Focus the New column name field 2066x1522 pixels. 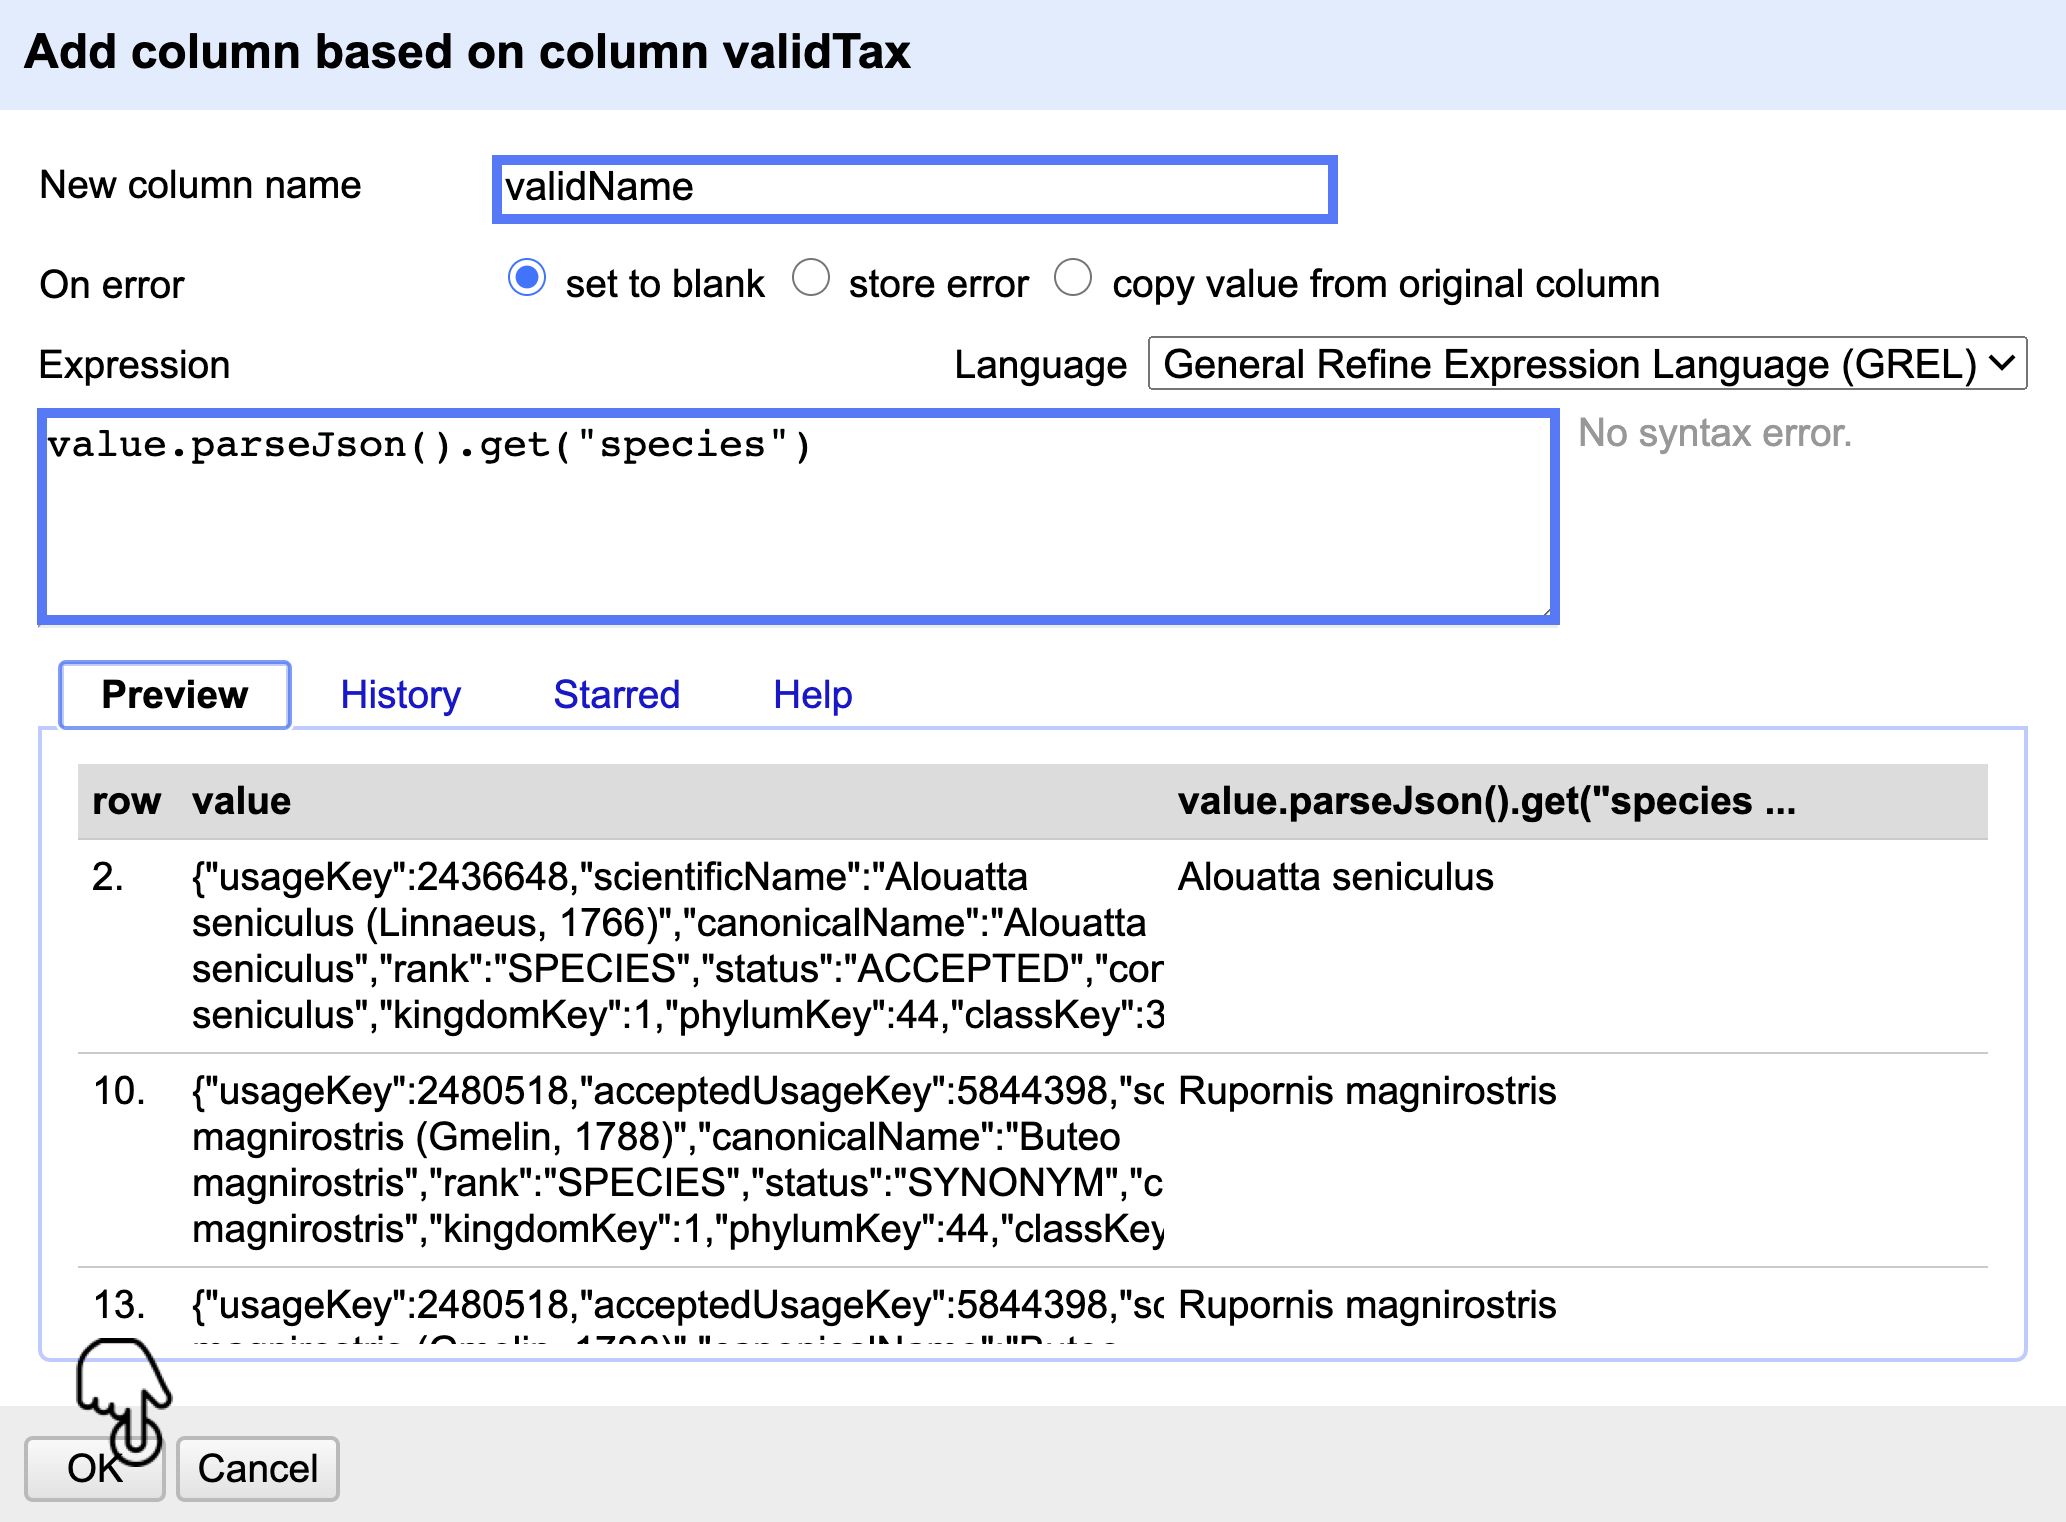[x=914, y=189]
